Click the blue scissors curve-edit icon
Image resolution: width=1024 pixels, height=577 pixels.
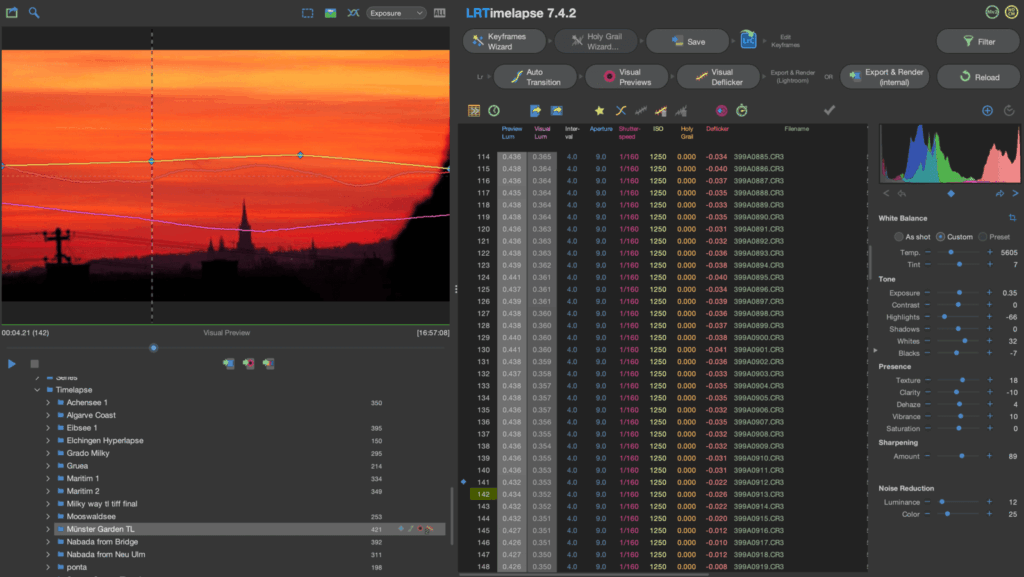621,112
